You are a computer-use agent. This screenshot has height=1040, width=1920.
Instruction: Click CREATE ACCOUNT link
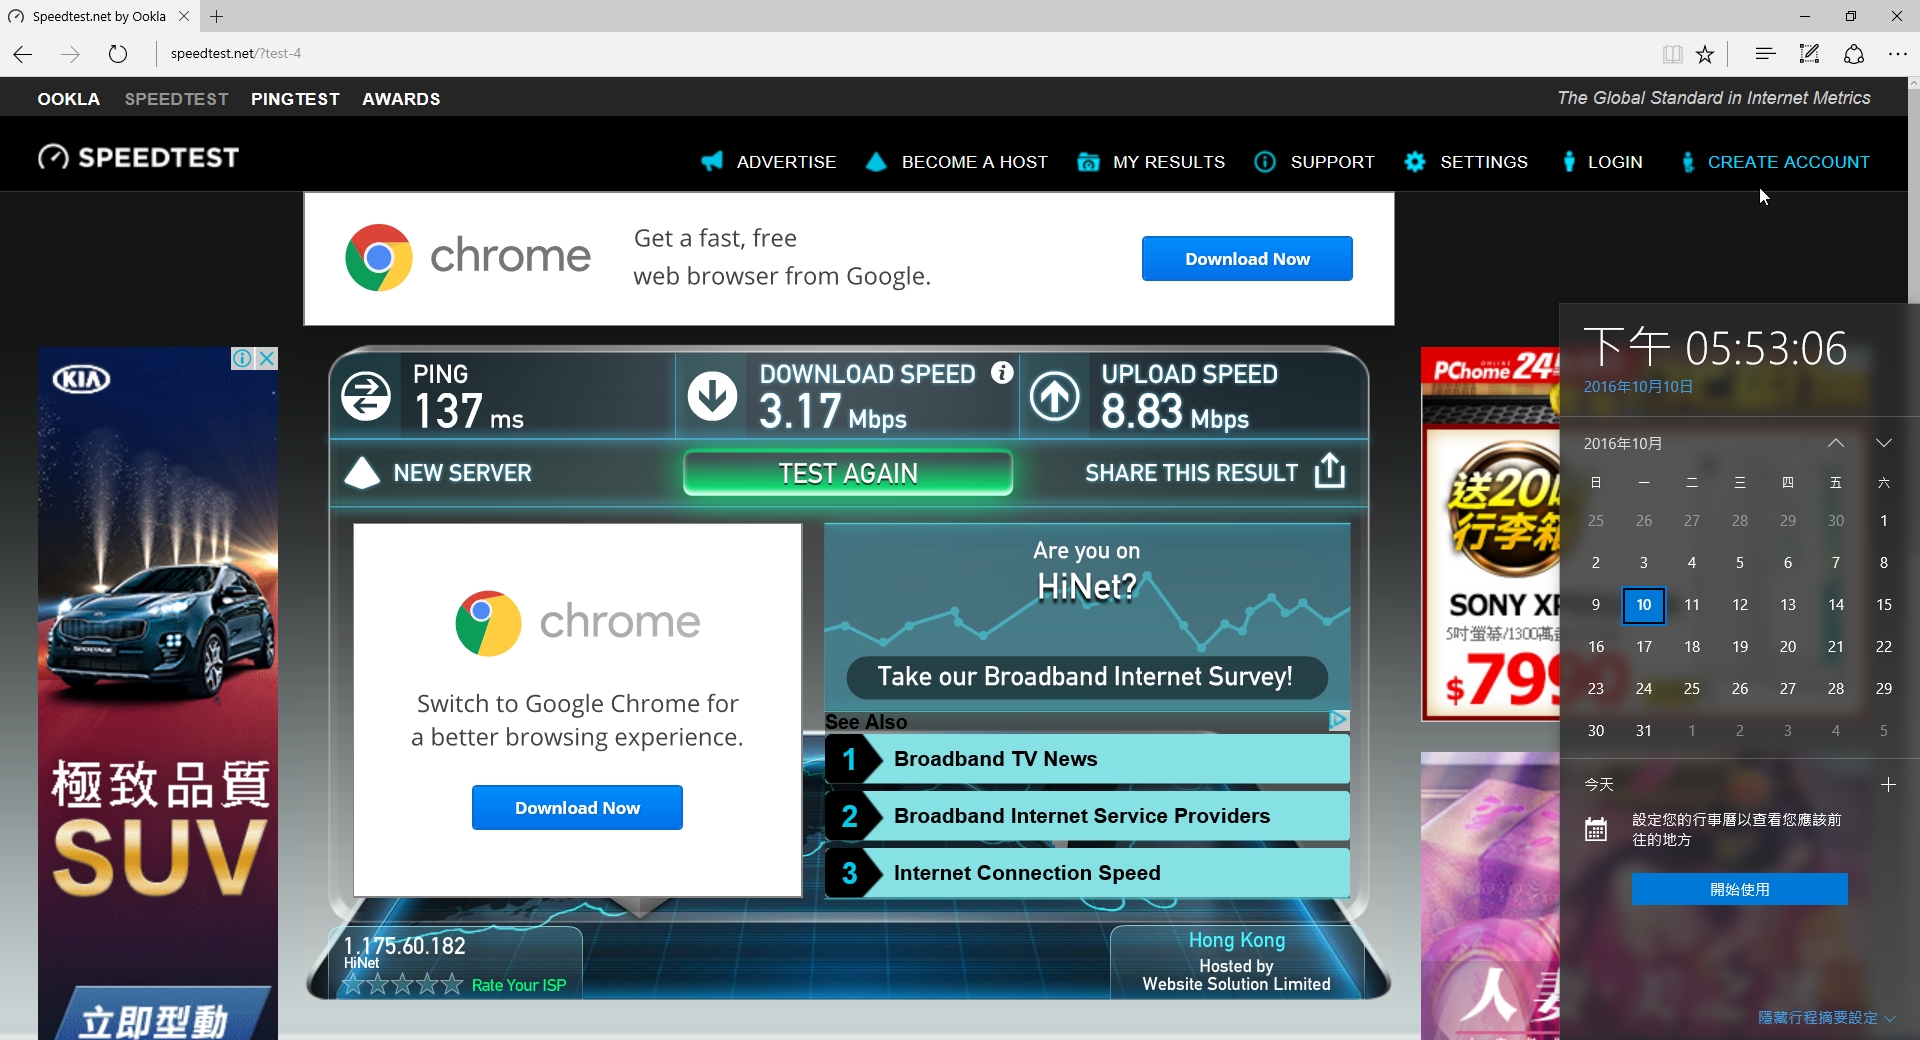pos(1788,162)
